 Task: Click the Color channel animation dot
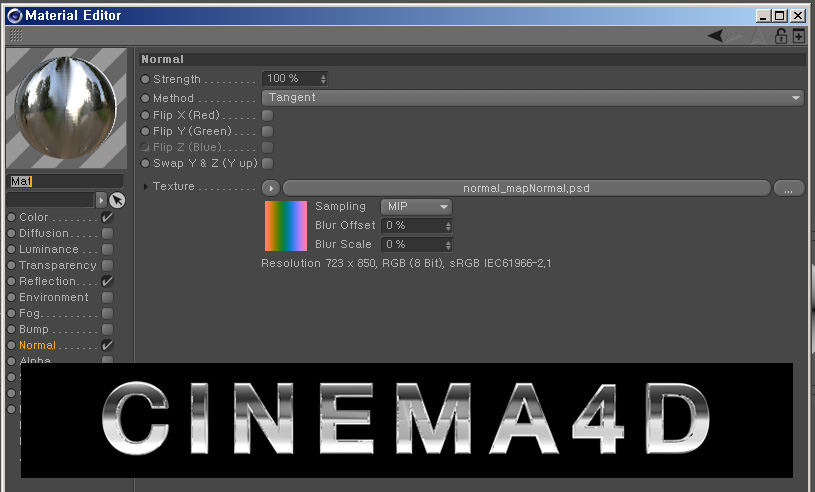[x=11, y=217]
